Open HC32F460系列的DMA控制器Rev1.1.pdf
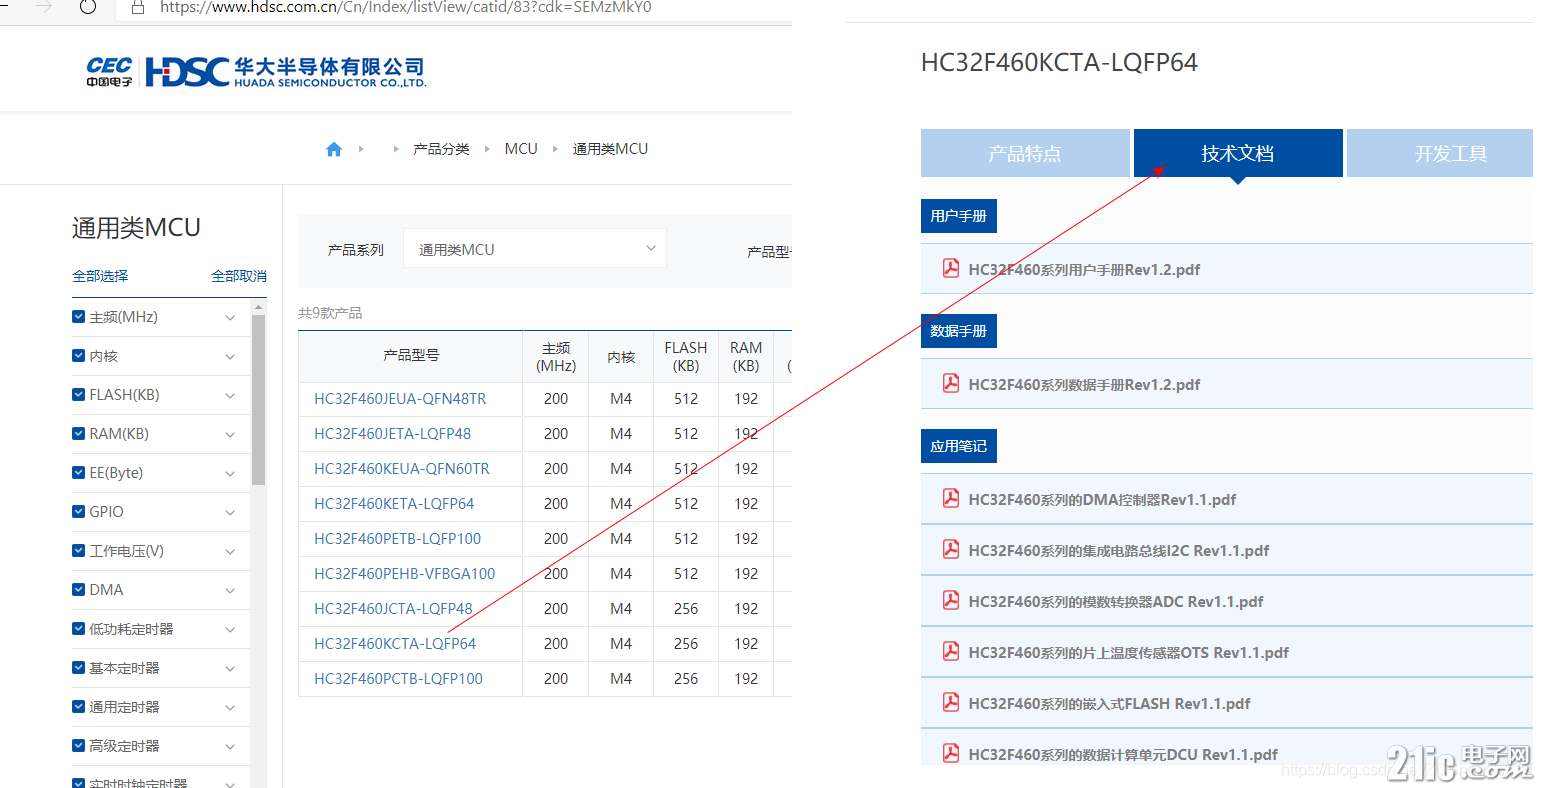Viewport: 1541px width, 788px height. [1102, 499]
